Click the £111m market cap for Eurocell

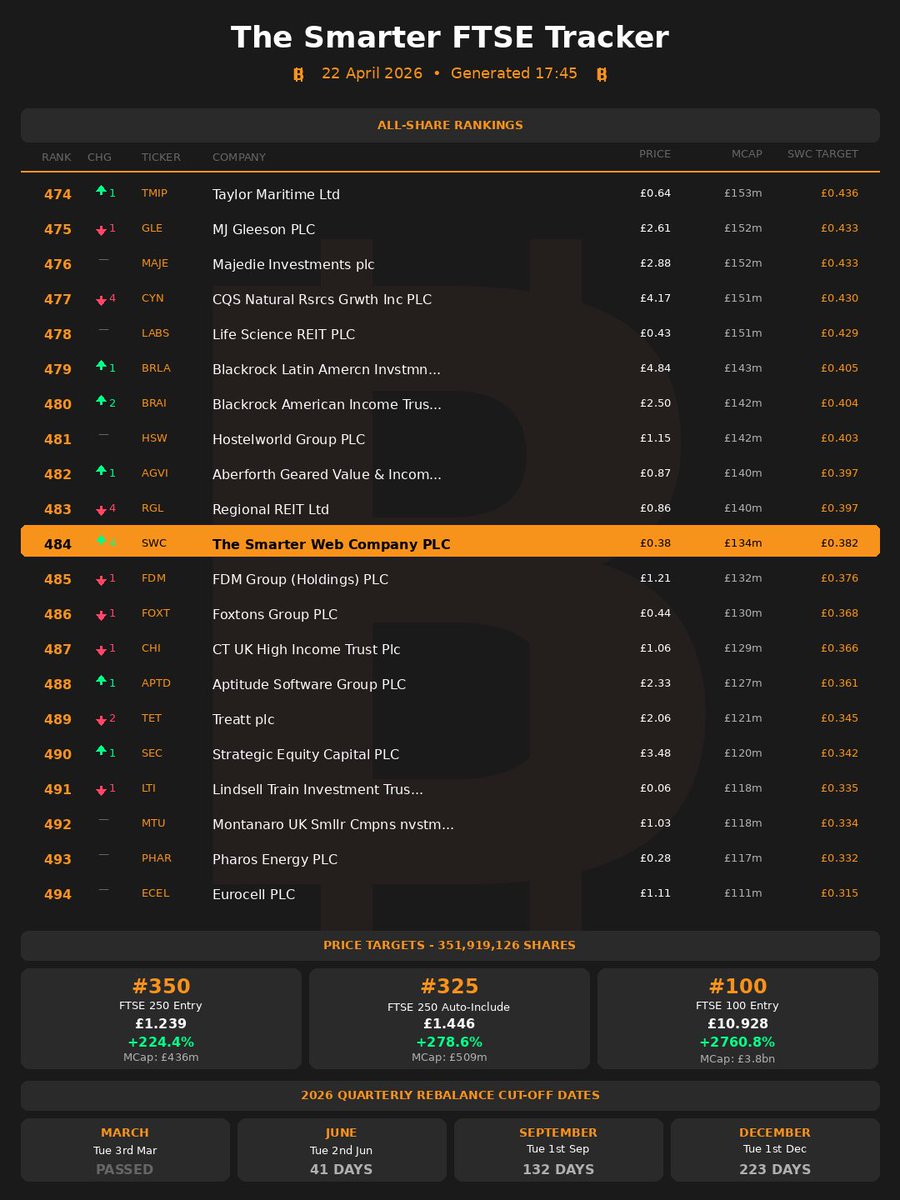point(743,893)
